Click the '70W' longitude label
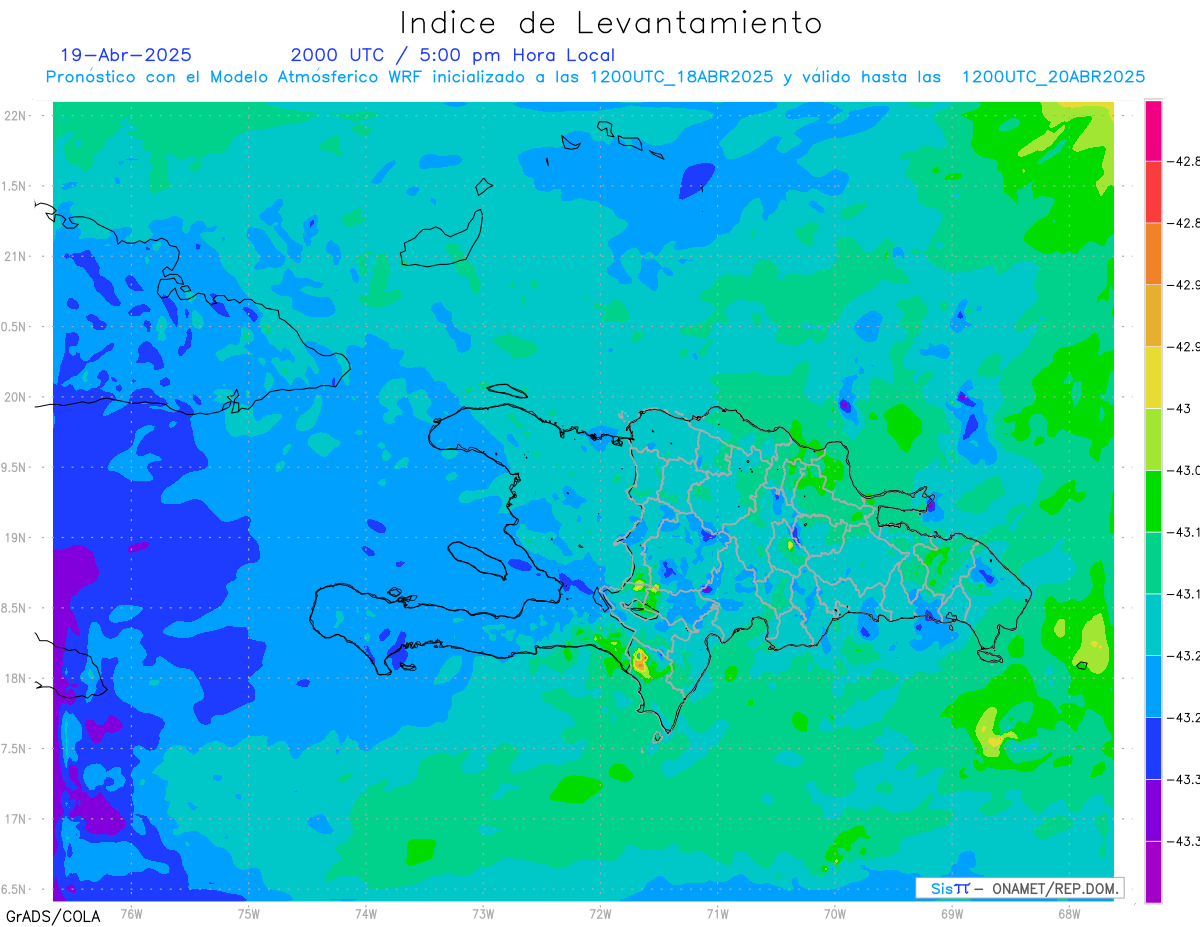The width and height of the screenshot is (1200, 927). point(835,914)
